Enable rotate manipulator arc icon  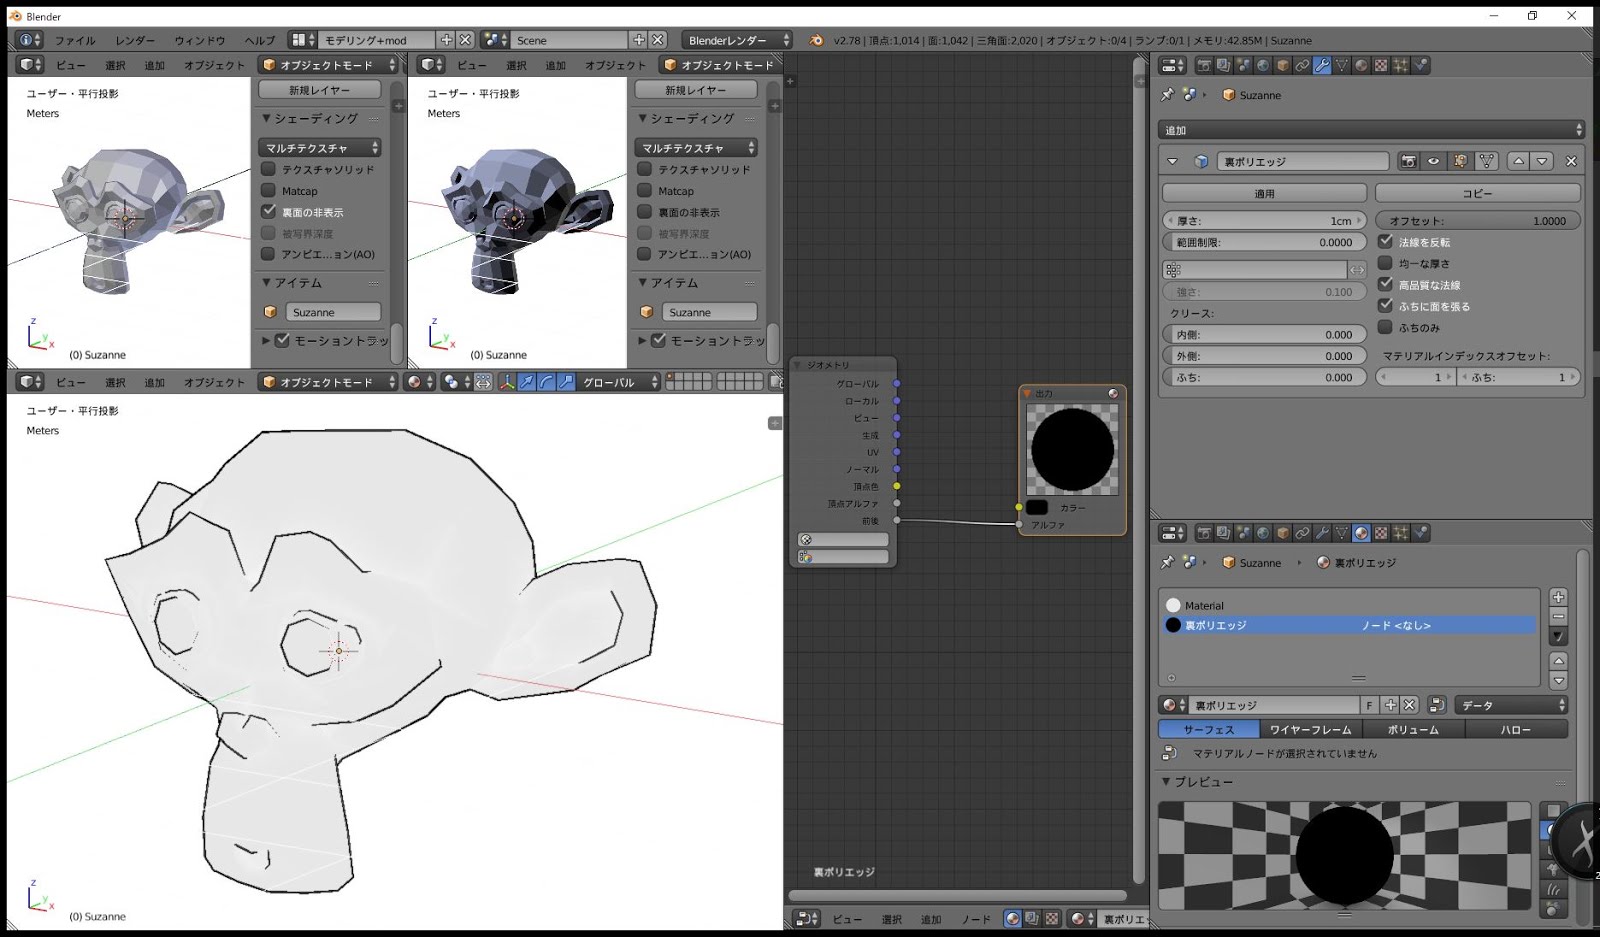[x=546, y=382]
